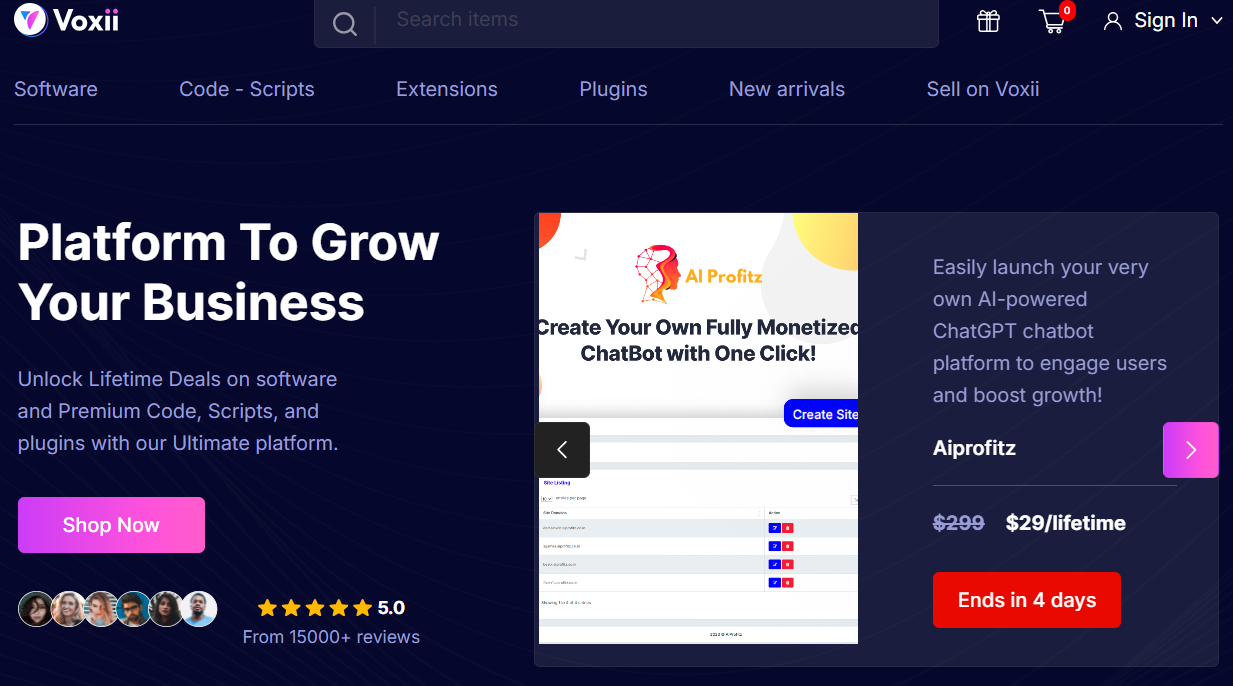Click the 5.0 rating score
This screenshot has height=686, width=1233.
point(391,608)
